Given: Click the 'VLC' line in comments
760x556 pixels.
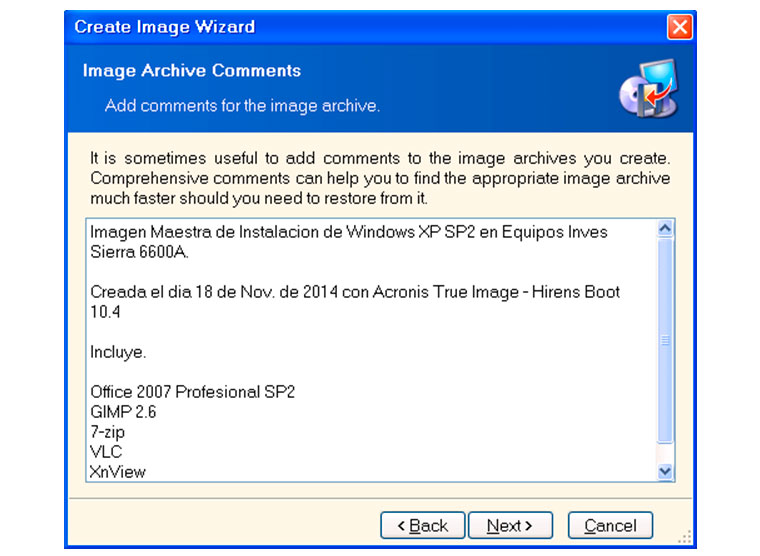Looking at the screenshot, I should (106, 452).
